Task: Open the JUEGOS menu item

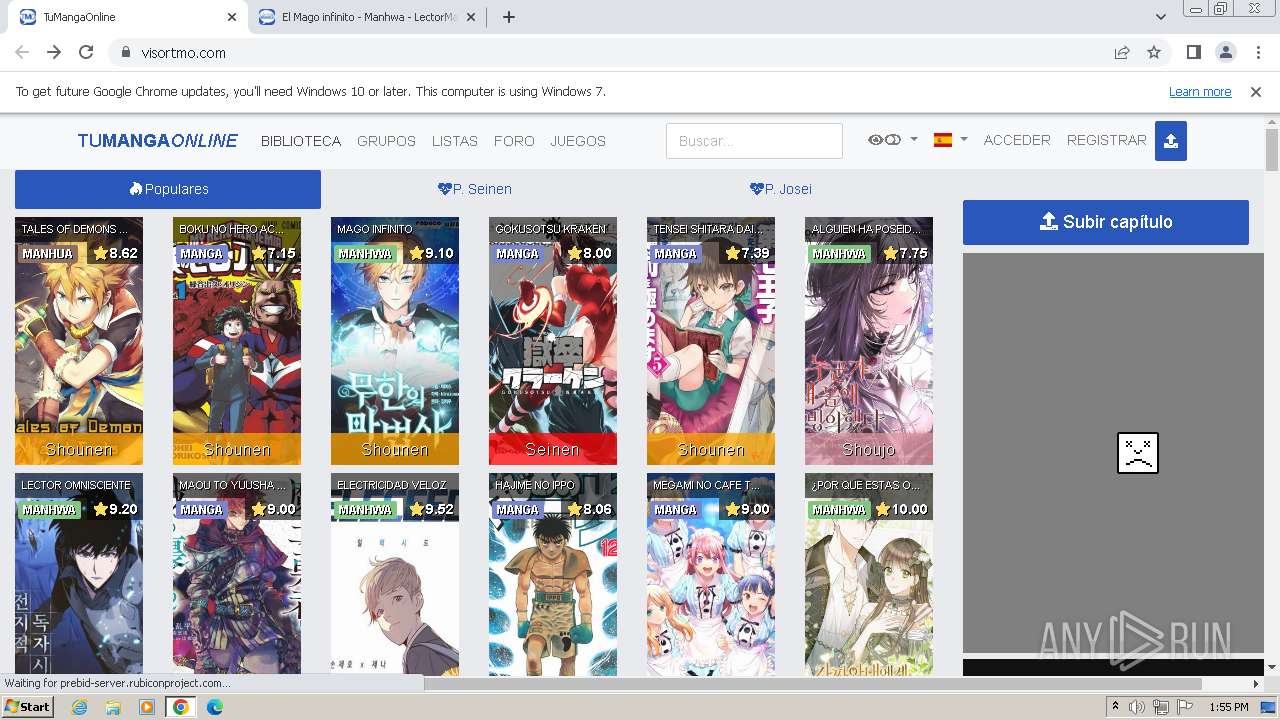Action: [x=578, y=141]
